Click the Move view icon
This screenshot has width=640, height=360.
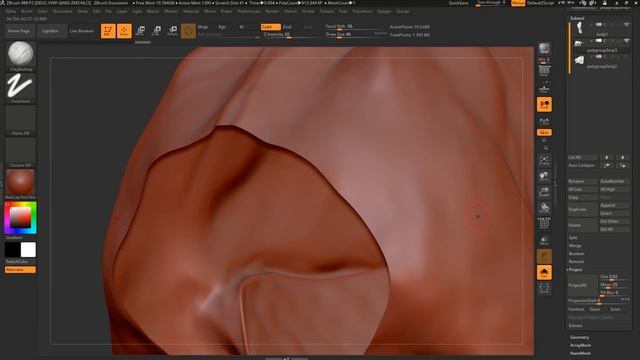[544, 176]
